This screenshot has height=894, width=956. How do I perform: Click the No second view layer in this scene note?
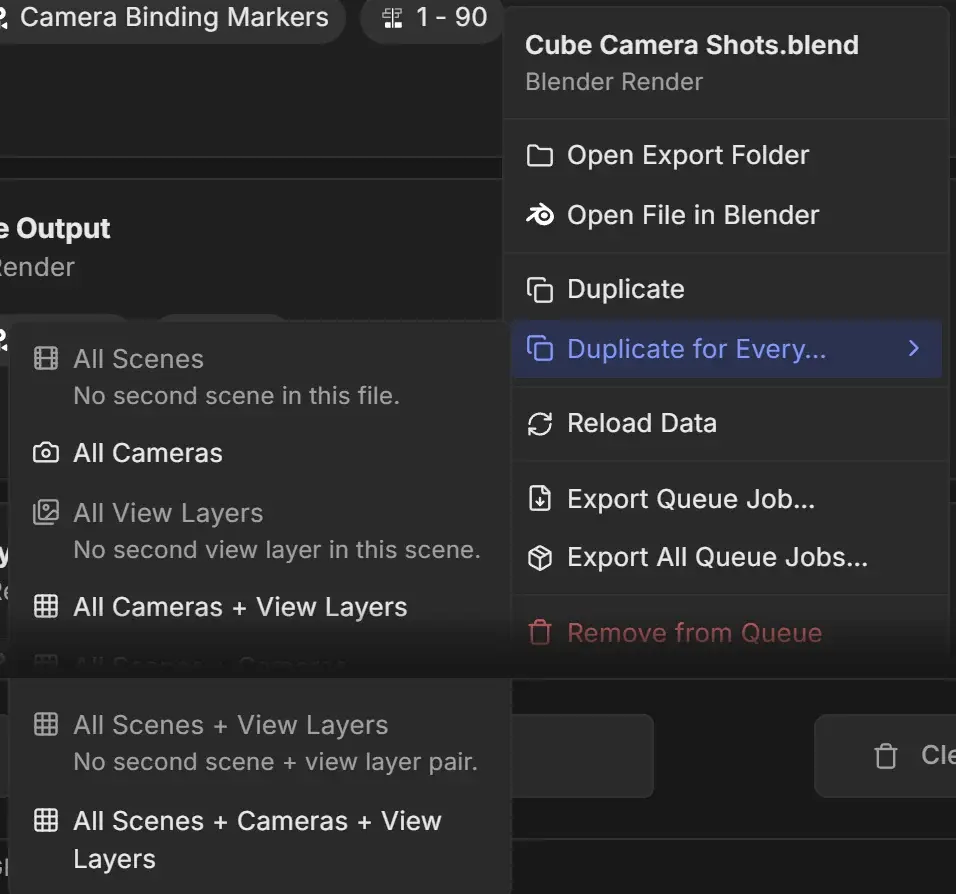[277, 549]
